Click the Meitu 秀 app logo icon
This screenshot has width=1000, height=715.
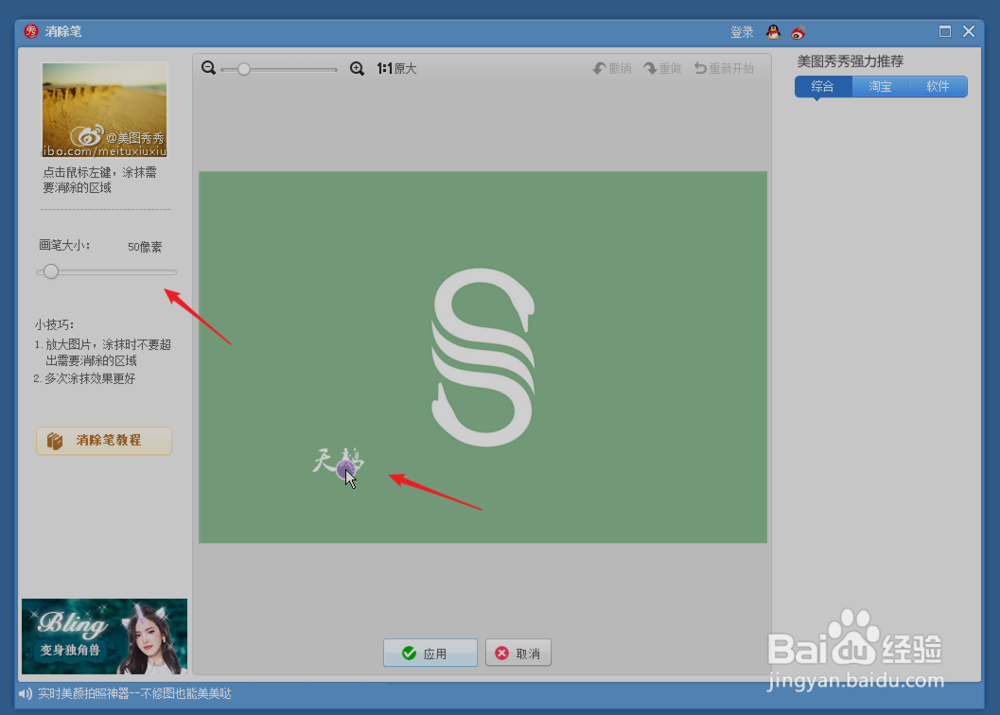[x=31, y=31]
